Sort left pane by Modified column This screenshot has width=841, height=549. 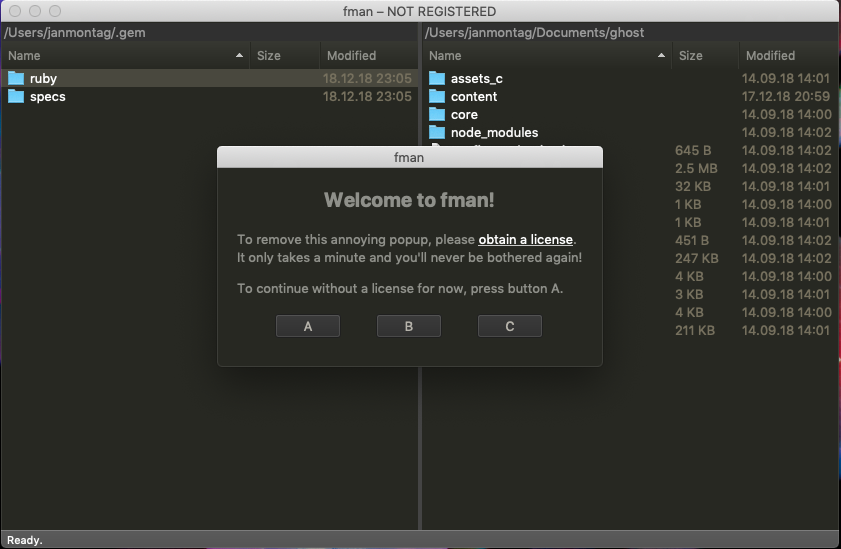[366, 56]
